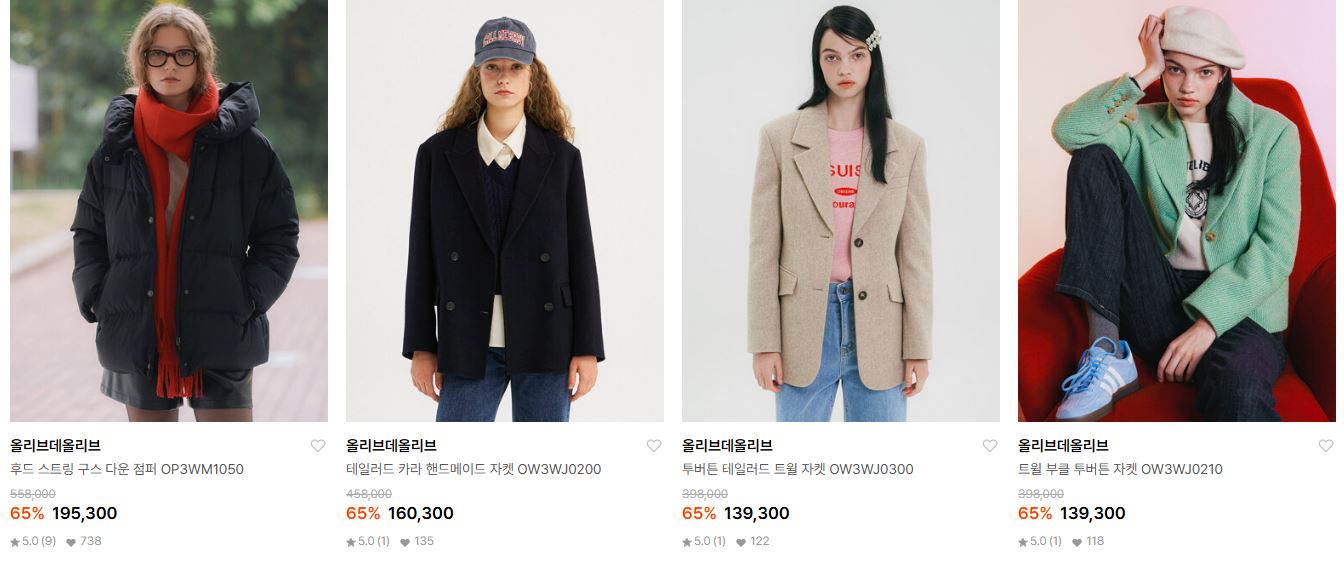
Task: Open navy double-breasted jacket product image
Action: click(x=505, y=211)
